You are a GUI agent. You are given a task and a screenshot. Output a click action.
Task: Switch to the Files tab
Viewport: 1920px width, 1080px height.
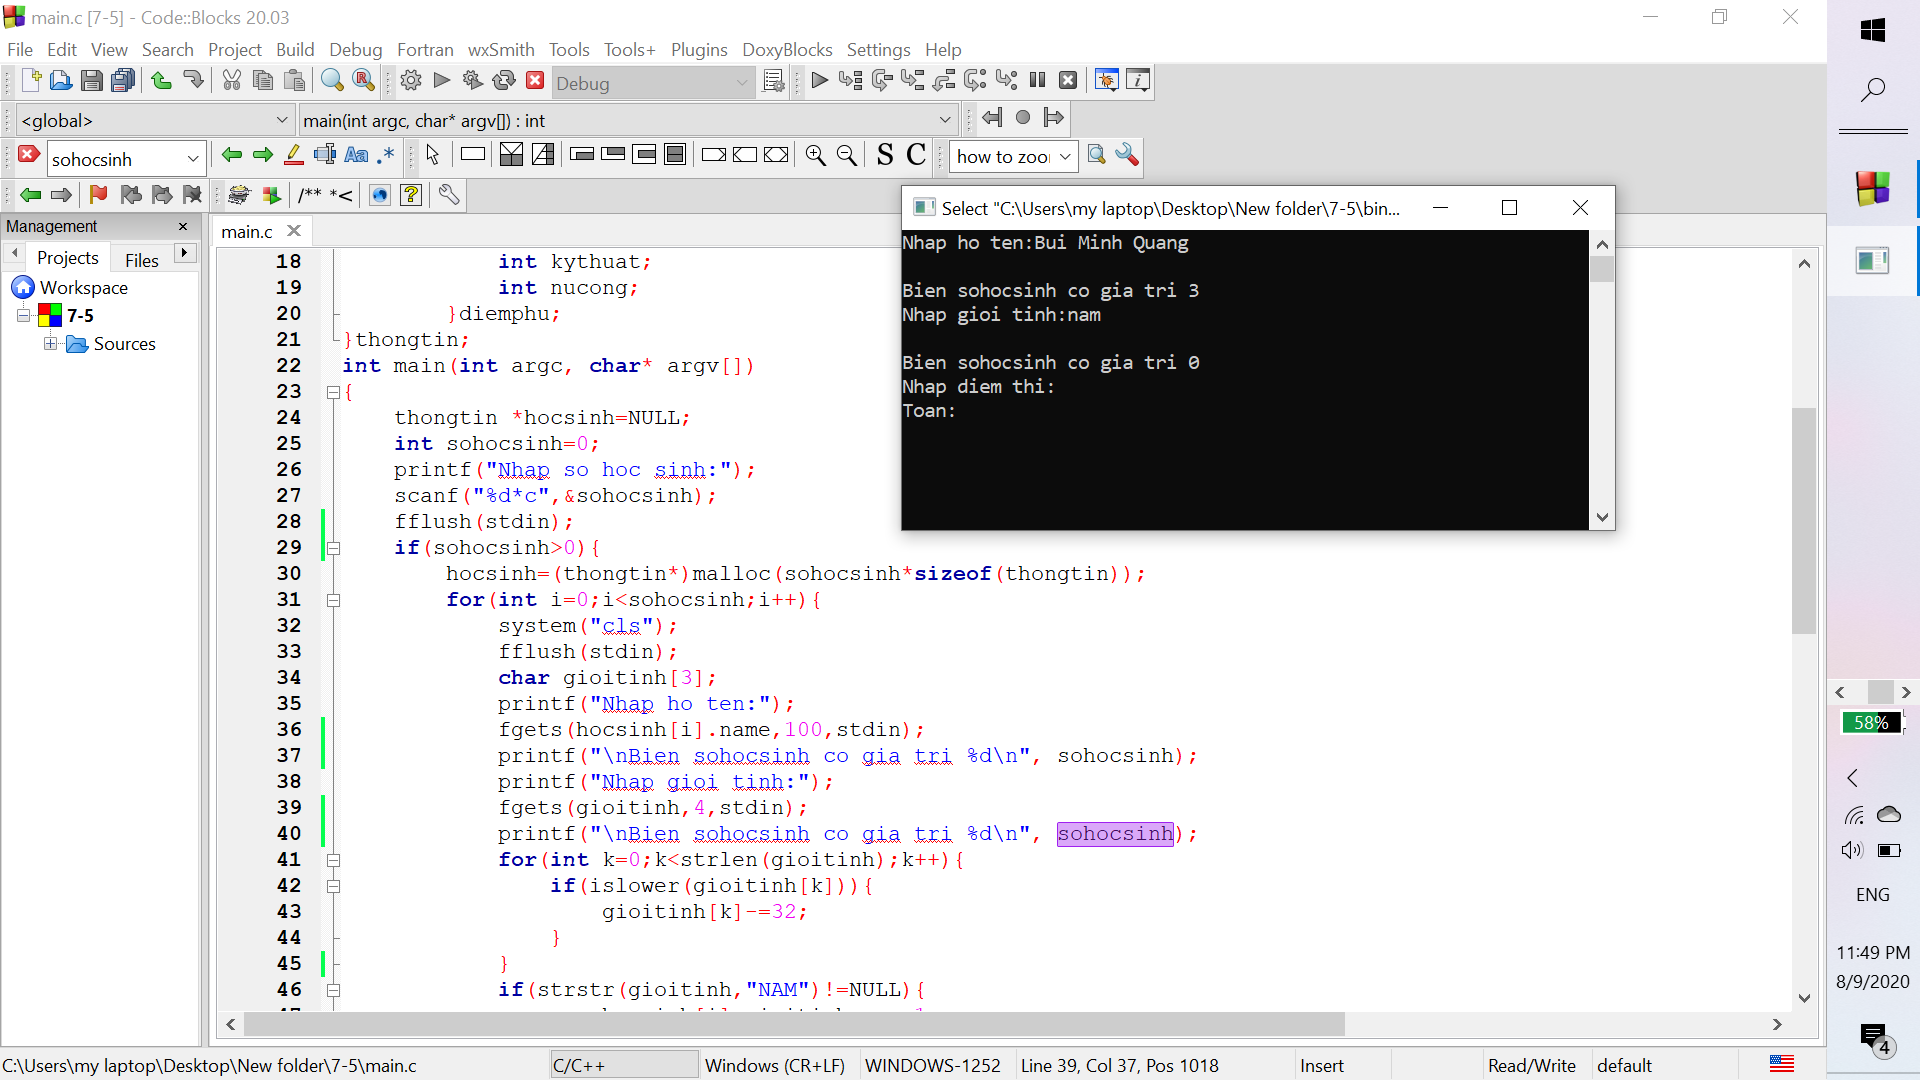[x=141, y=259]
